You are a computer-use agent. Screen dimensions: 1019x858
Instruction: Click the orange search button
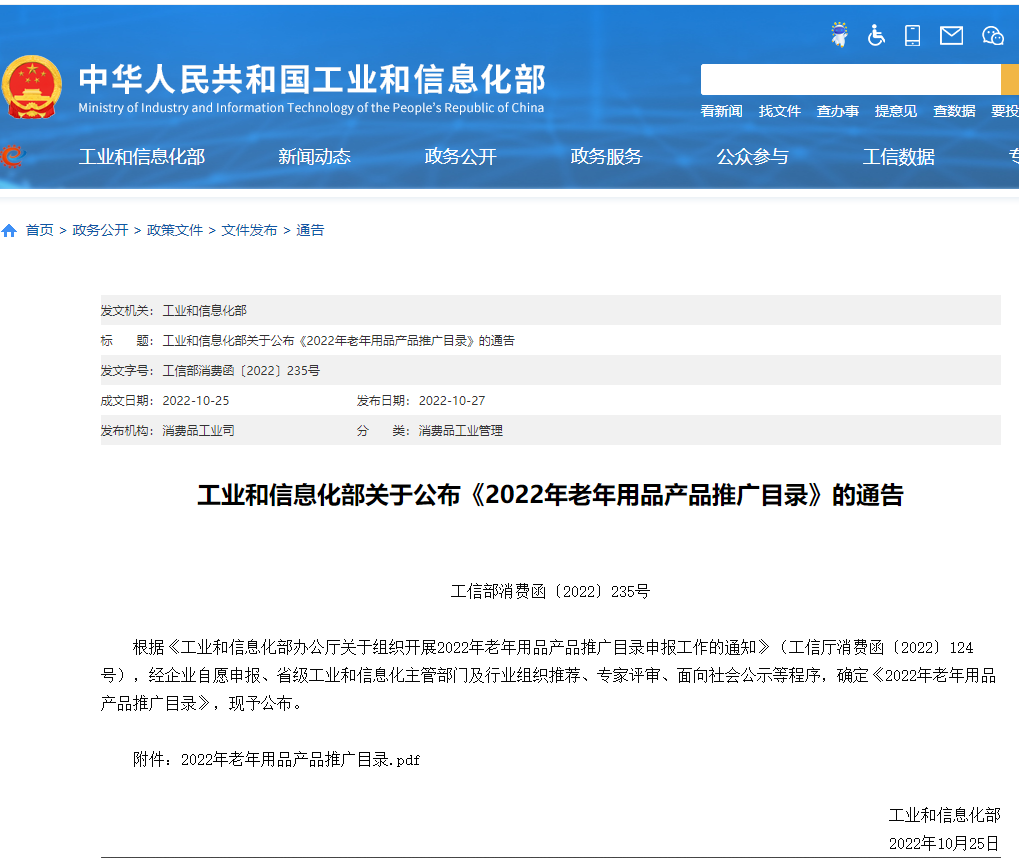(x=1010, y=79)
